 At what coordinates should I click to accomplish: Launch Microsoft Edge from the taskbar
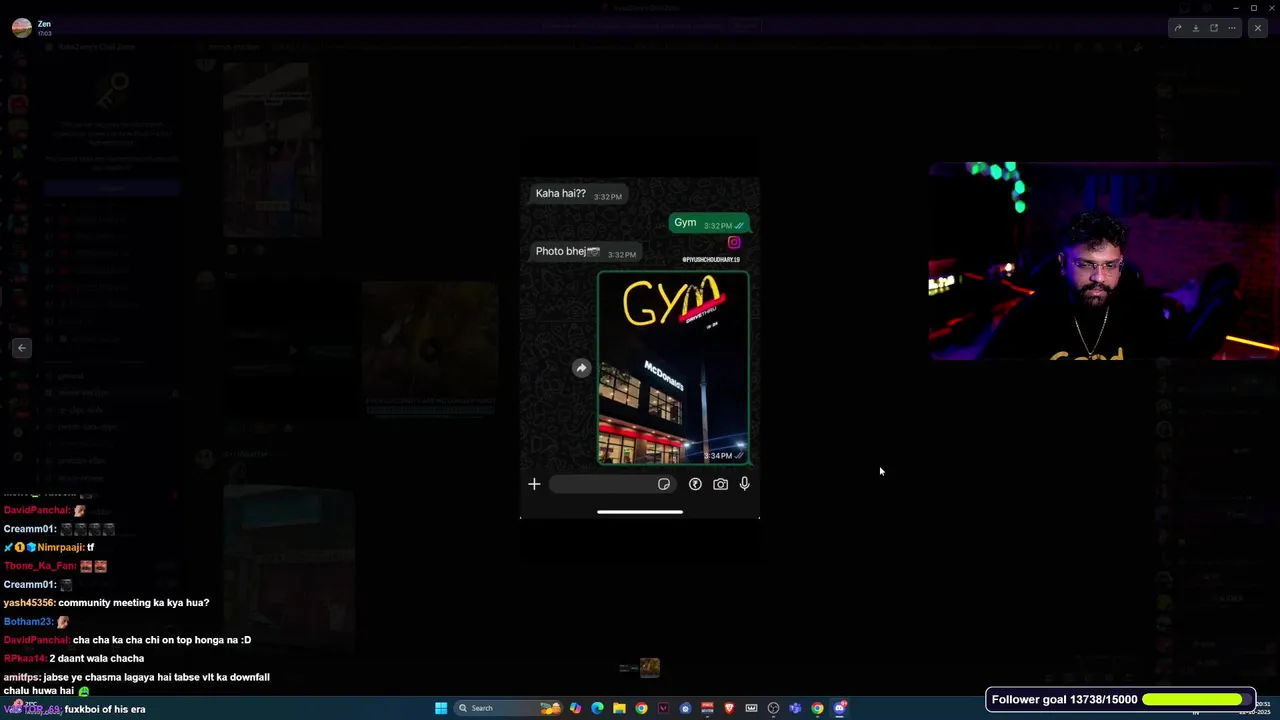tap(597, 708)
